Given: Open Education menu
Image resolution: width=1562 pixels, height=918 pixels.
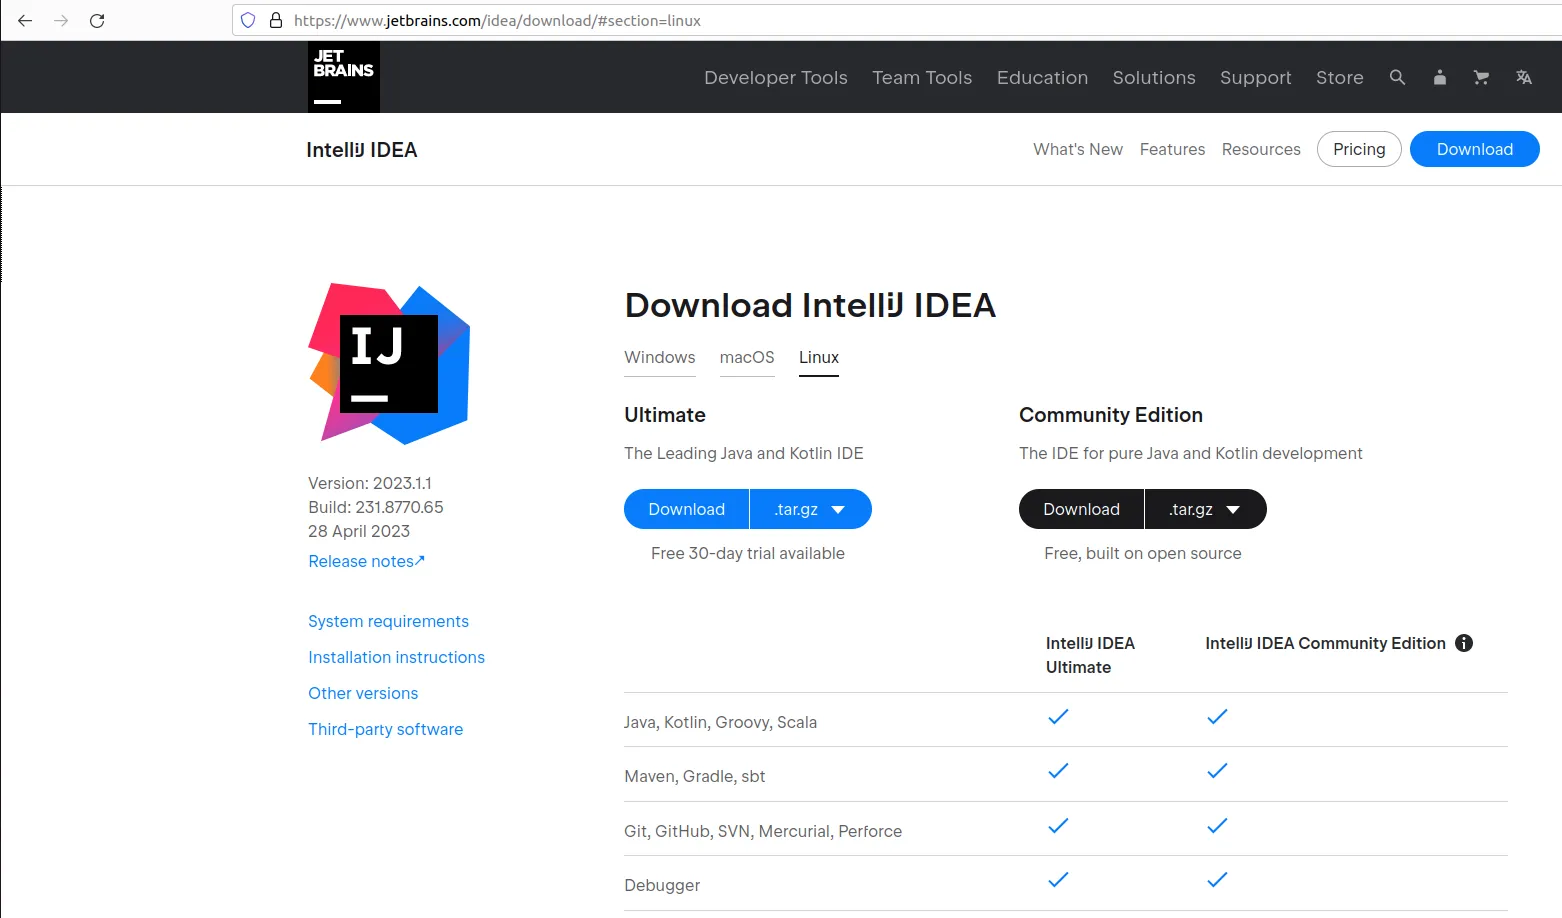Looking at the screenshot, I should [1042, 78].
